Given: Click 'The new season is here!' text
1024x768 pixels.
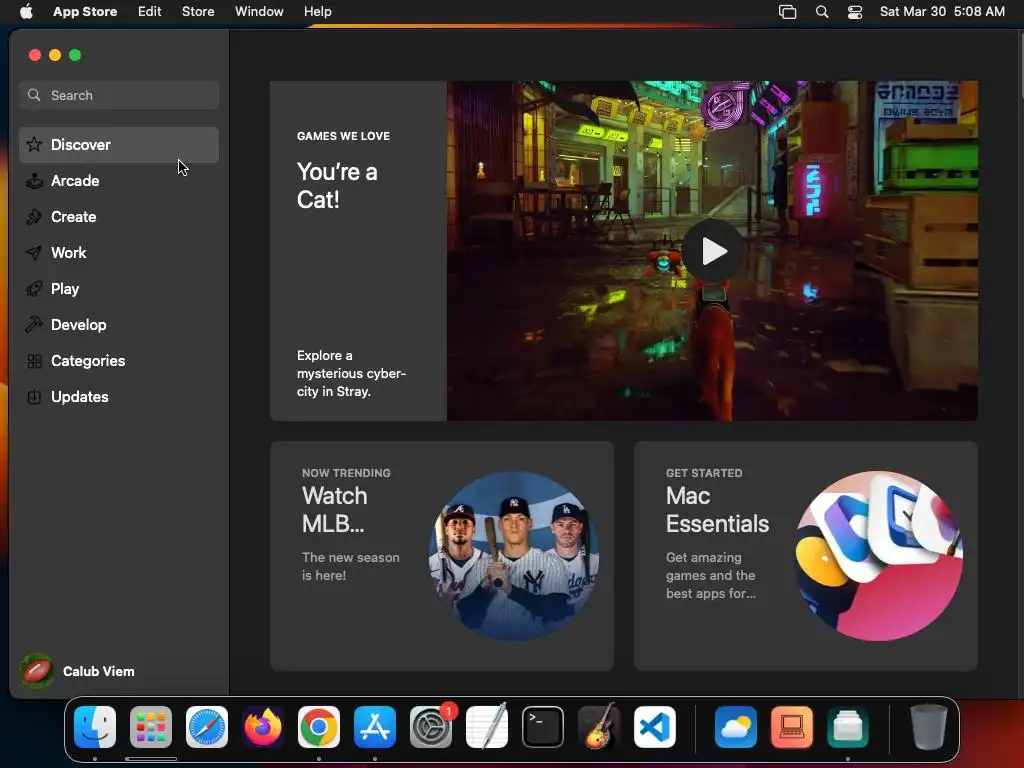Looking at the screenshot, I should point(351,566).
